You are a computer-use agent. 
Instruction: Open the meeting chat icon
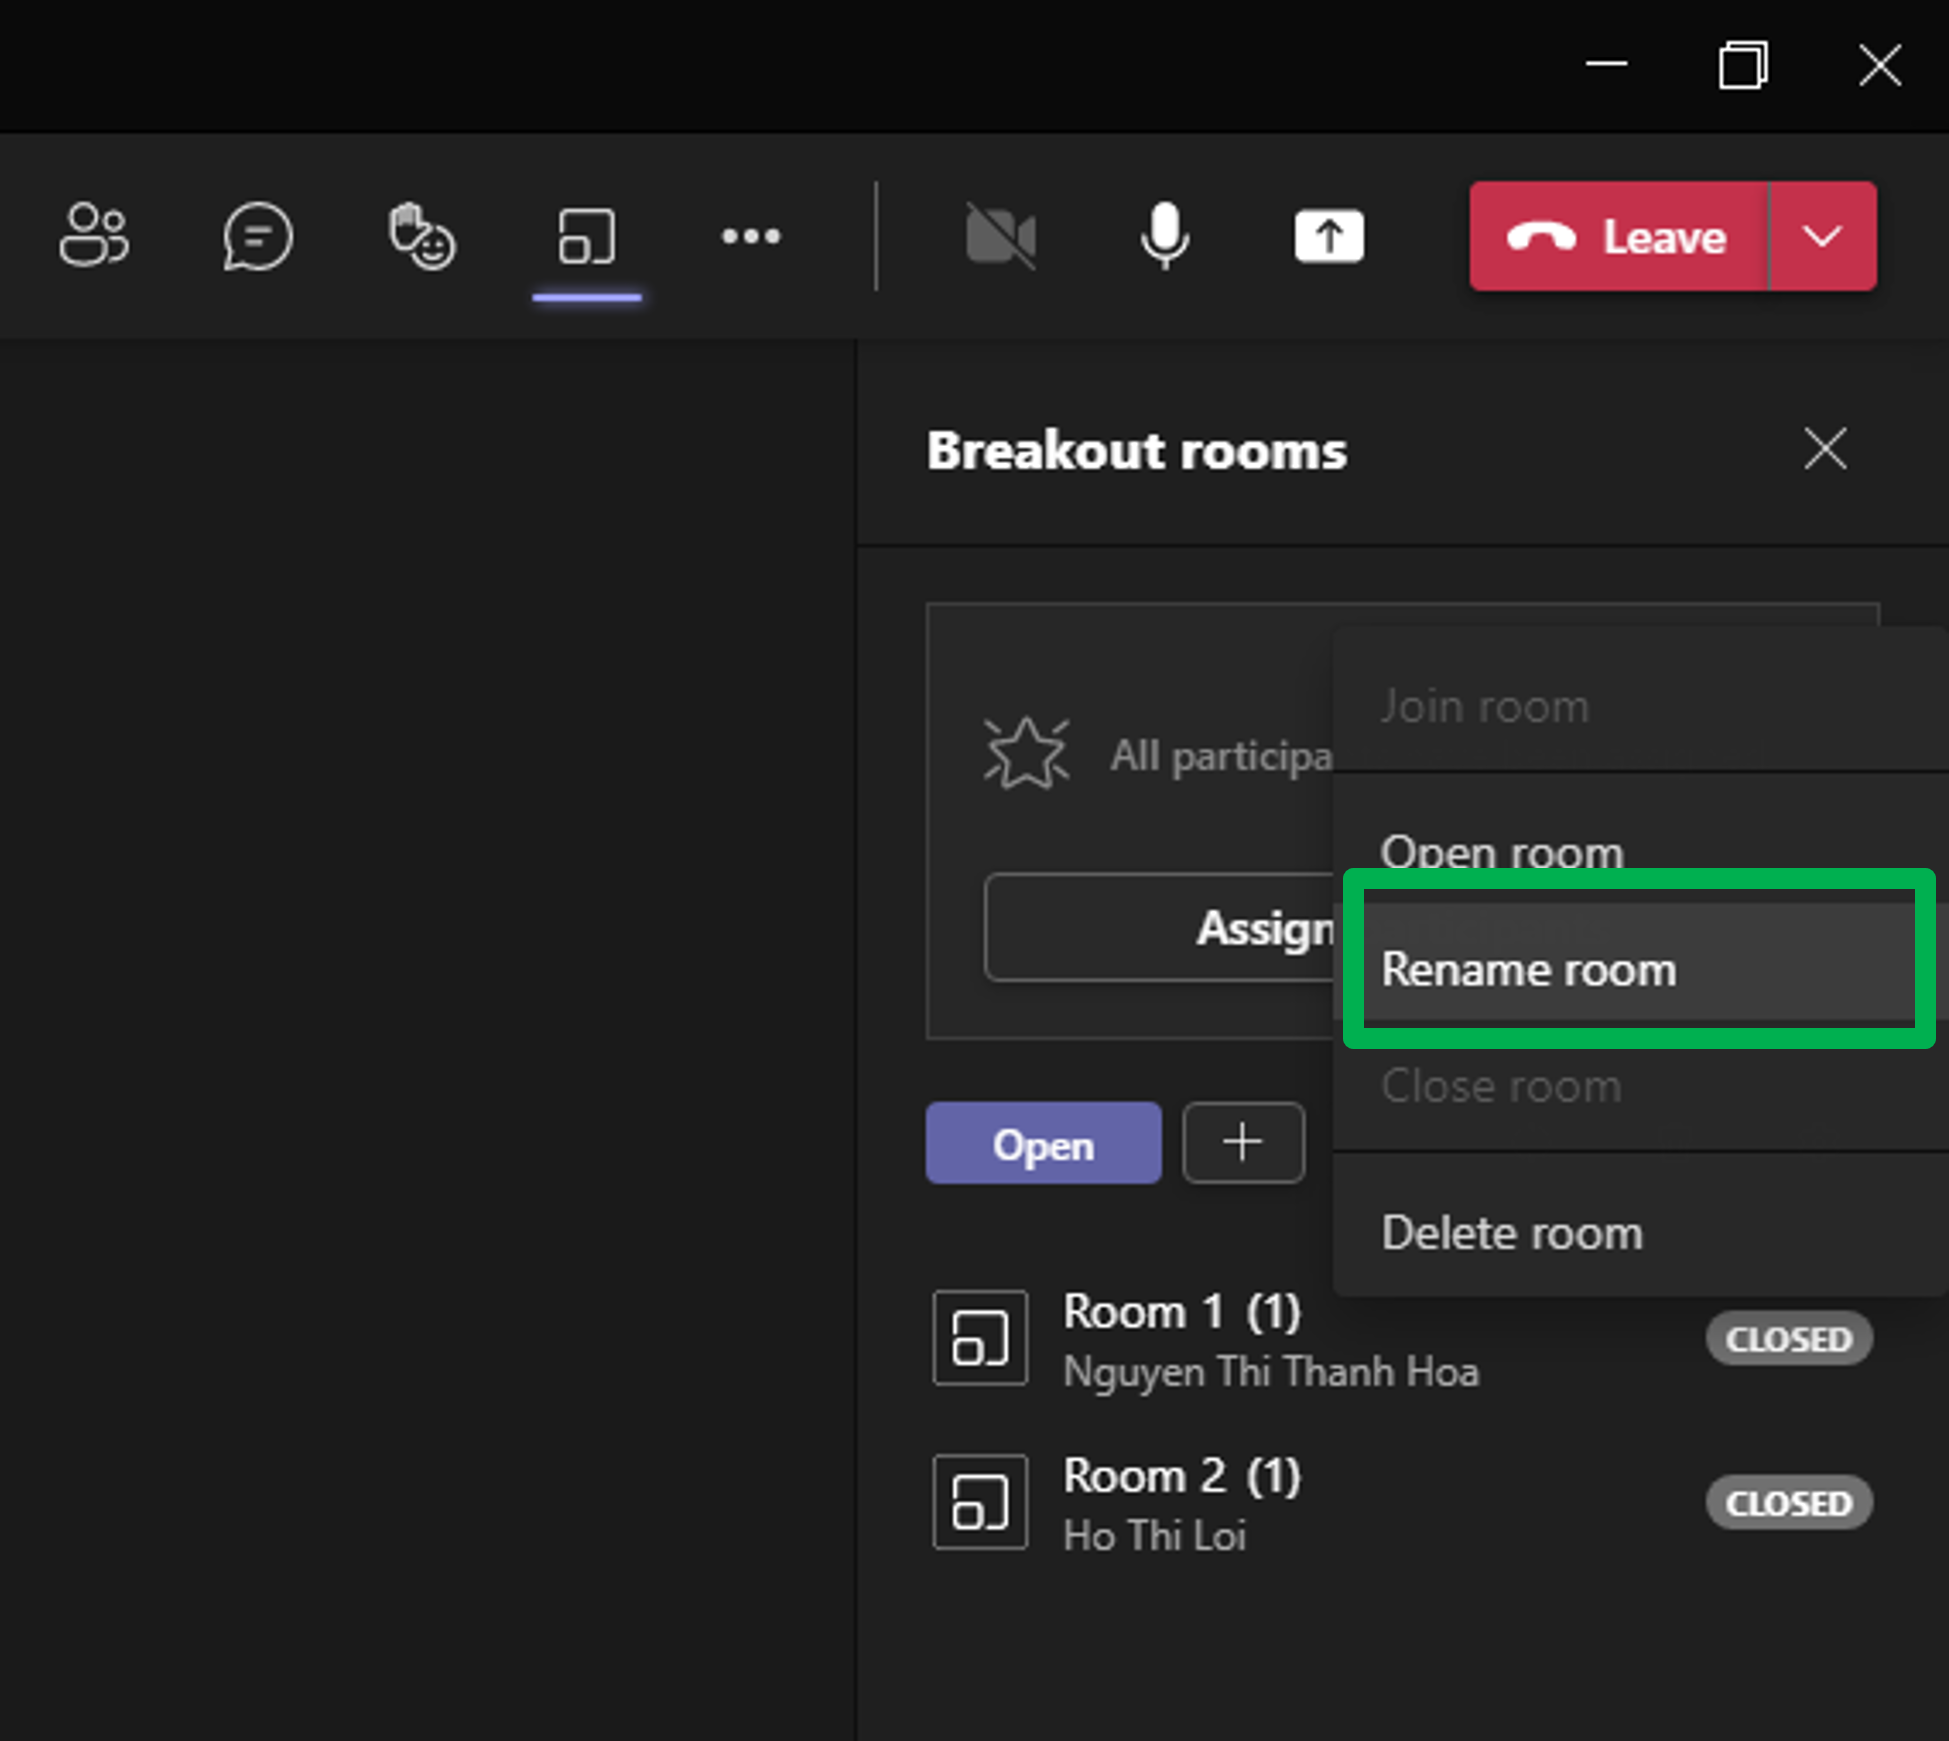(257, 236)
